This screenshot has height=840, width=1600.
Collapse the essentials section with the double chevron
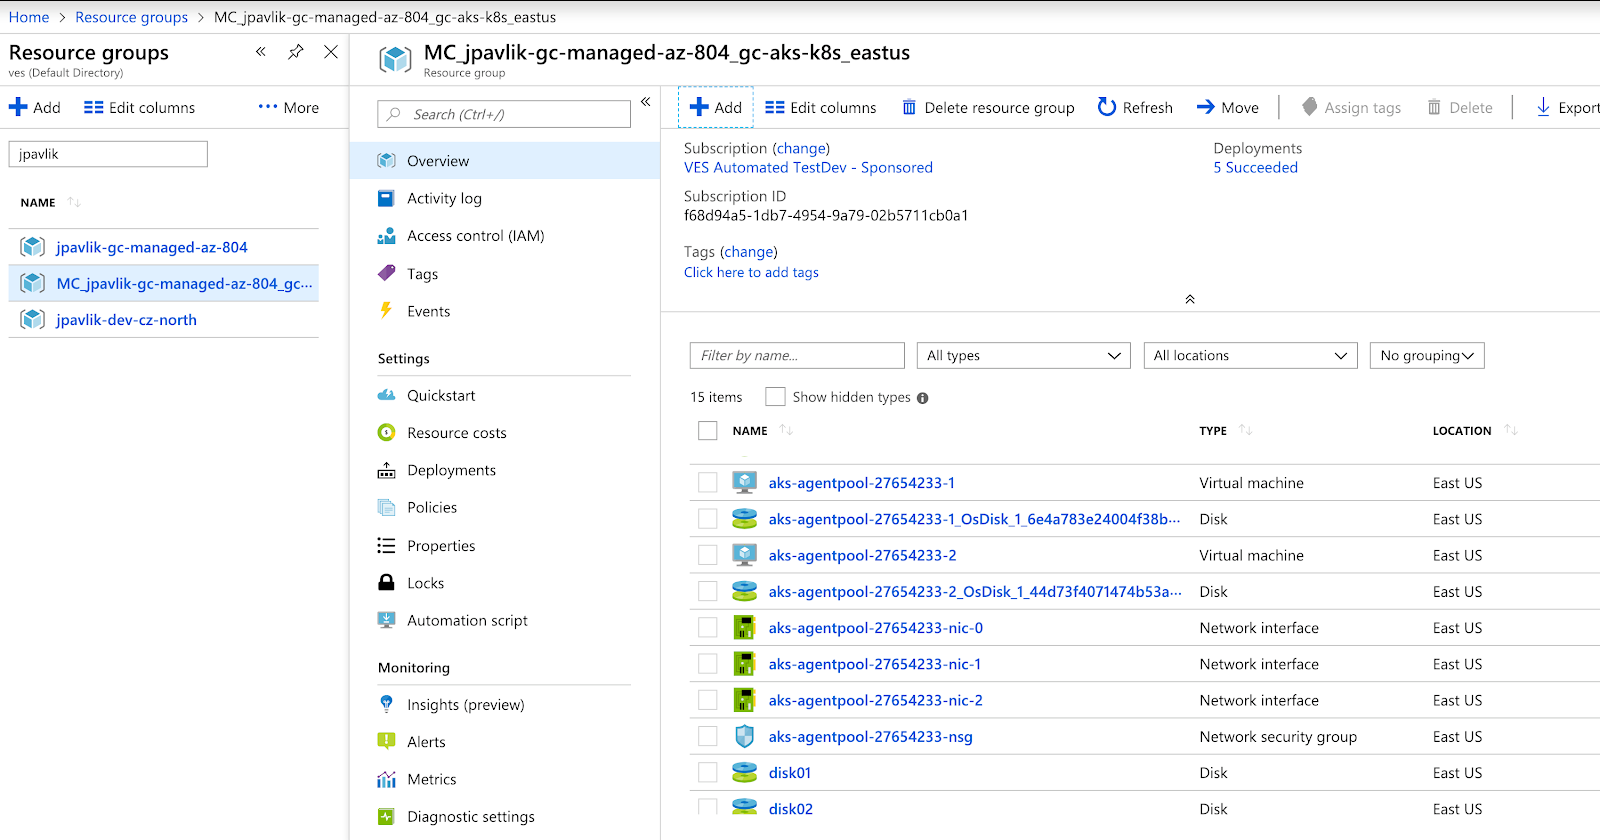(x=1190, y=299)
